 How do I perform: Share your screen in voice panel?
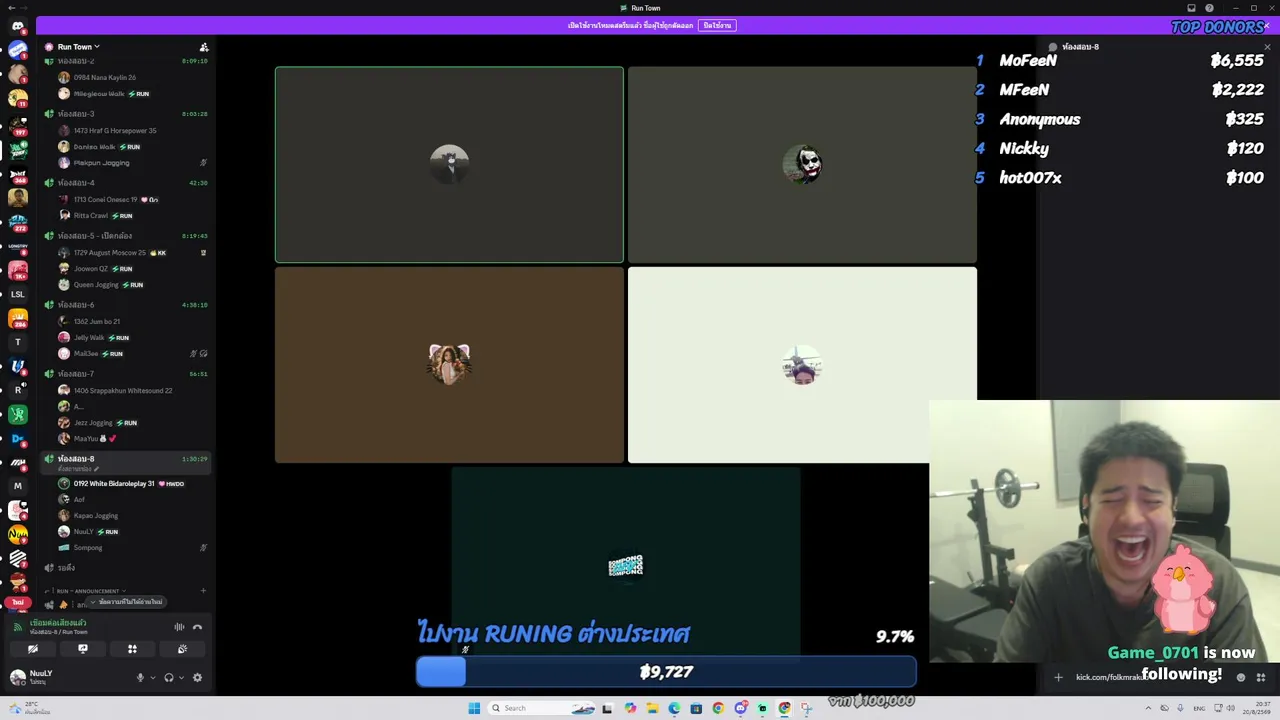click(83, 649)
